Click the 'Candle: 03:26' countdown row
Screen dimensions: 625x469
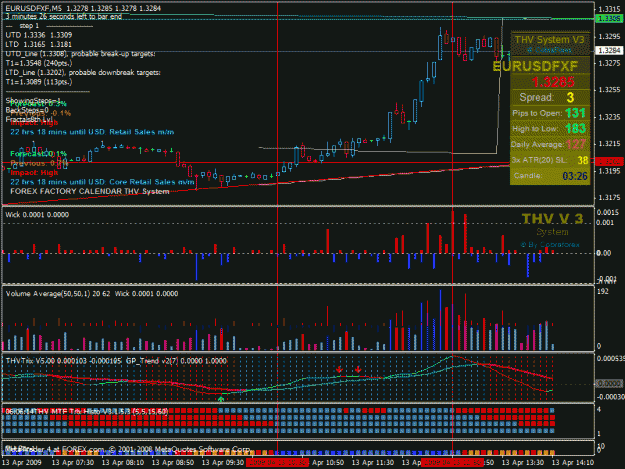tap(550, 176)
